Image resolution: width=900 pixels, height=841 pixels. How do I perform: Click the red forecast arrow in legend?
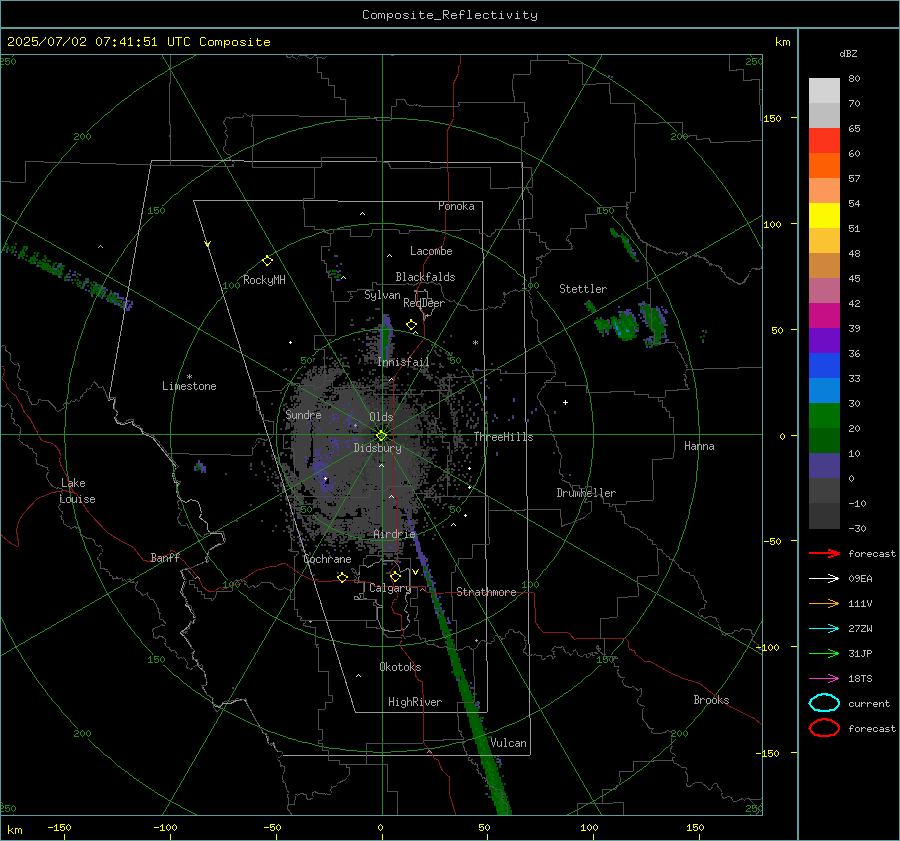pos(824,553)
